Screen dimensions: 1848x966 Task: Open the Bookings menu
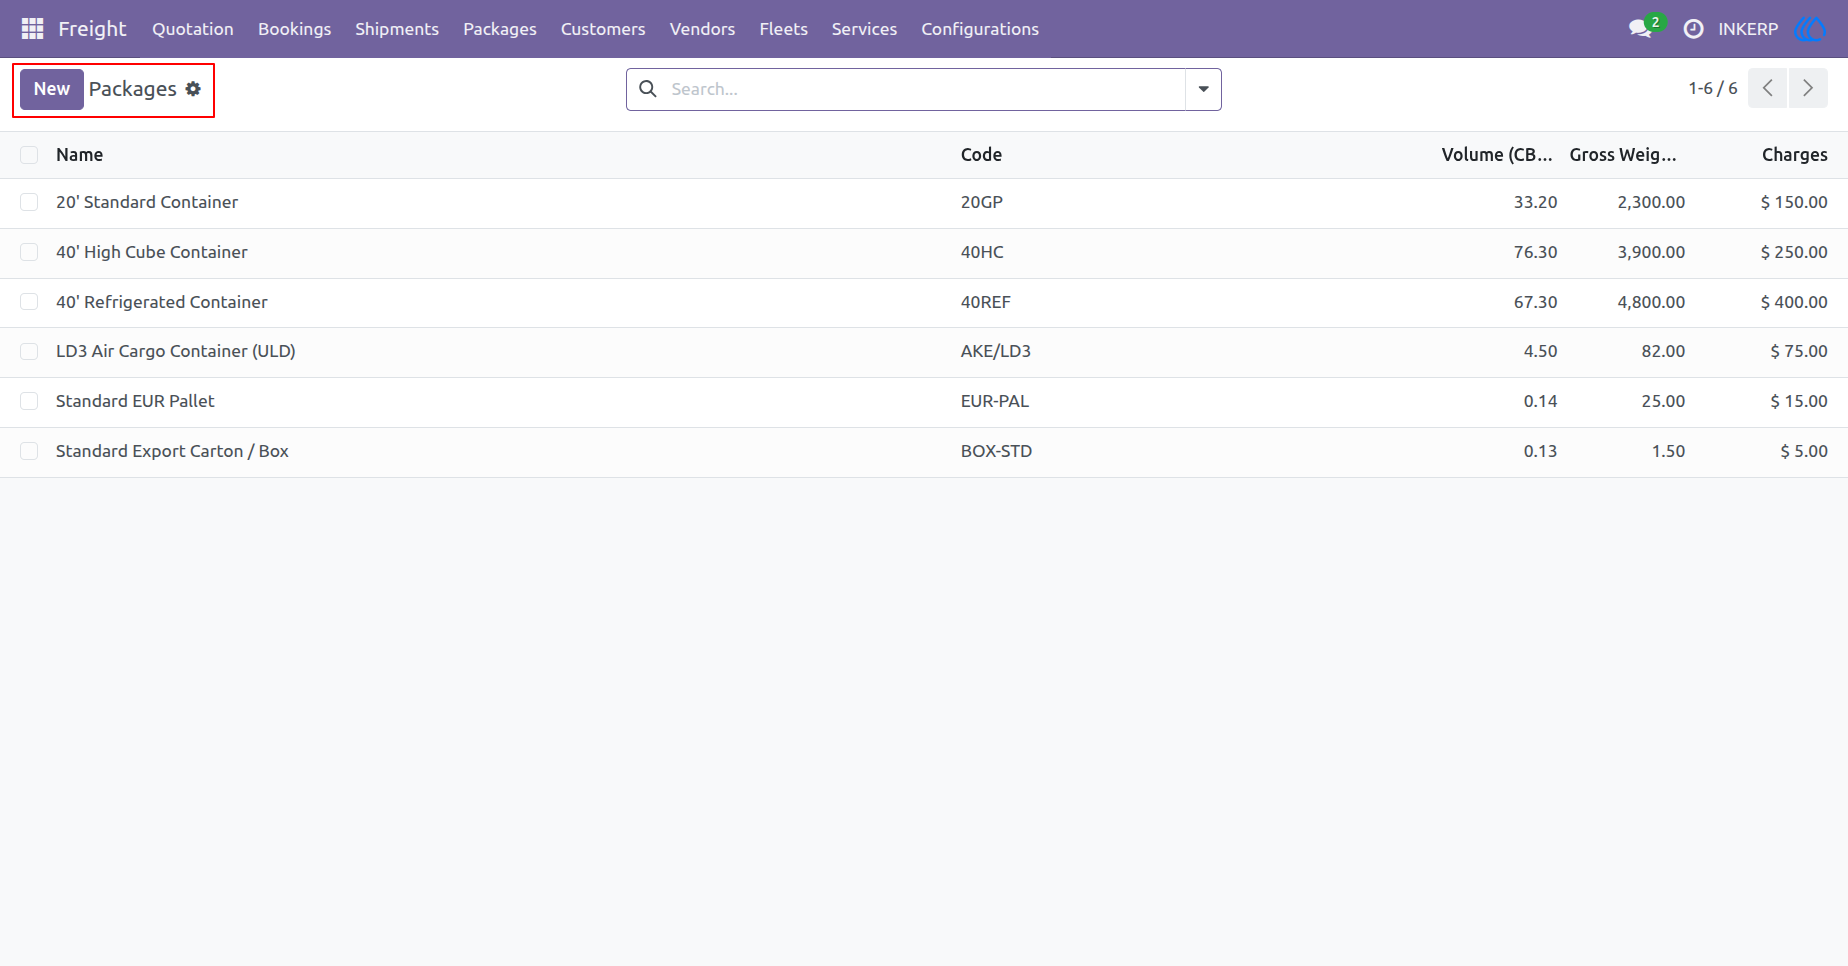(x=294, y=29)
